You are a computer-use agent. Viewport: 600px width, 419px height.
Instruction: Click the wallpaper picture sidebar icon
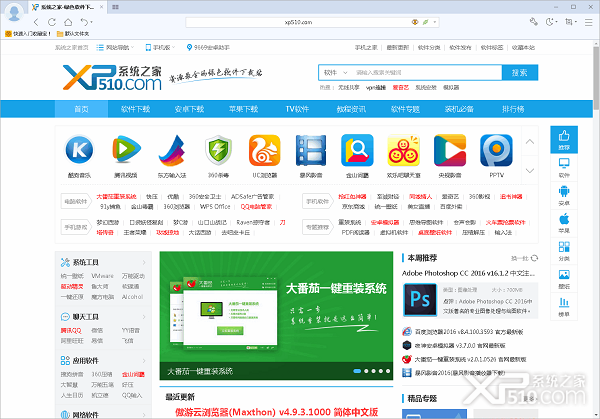pyautogui.click(x=564, y=279)
